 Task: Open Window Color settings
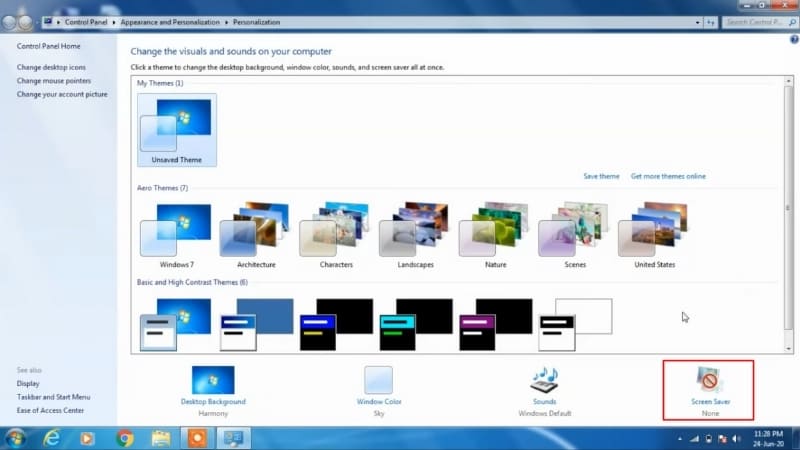[x=379, y=391]
